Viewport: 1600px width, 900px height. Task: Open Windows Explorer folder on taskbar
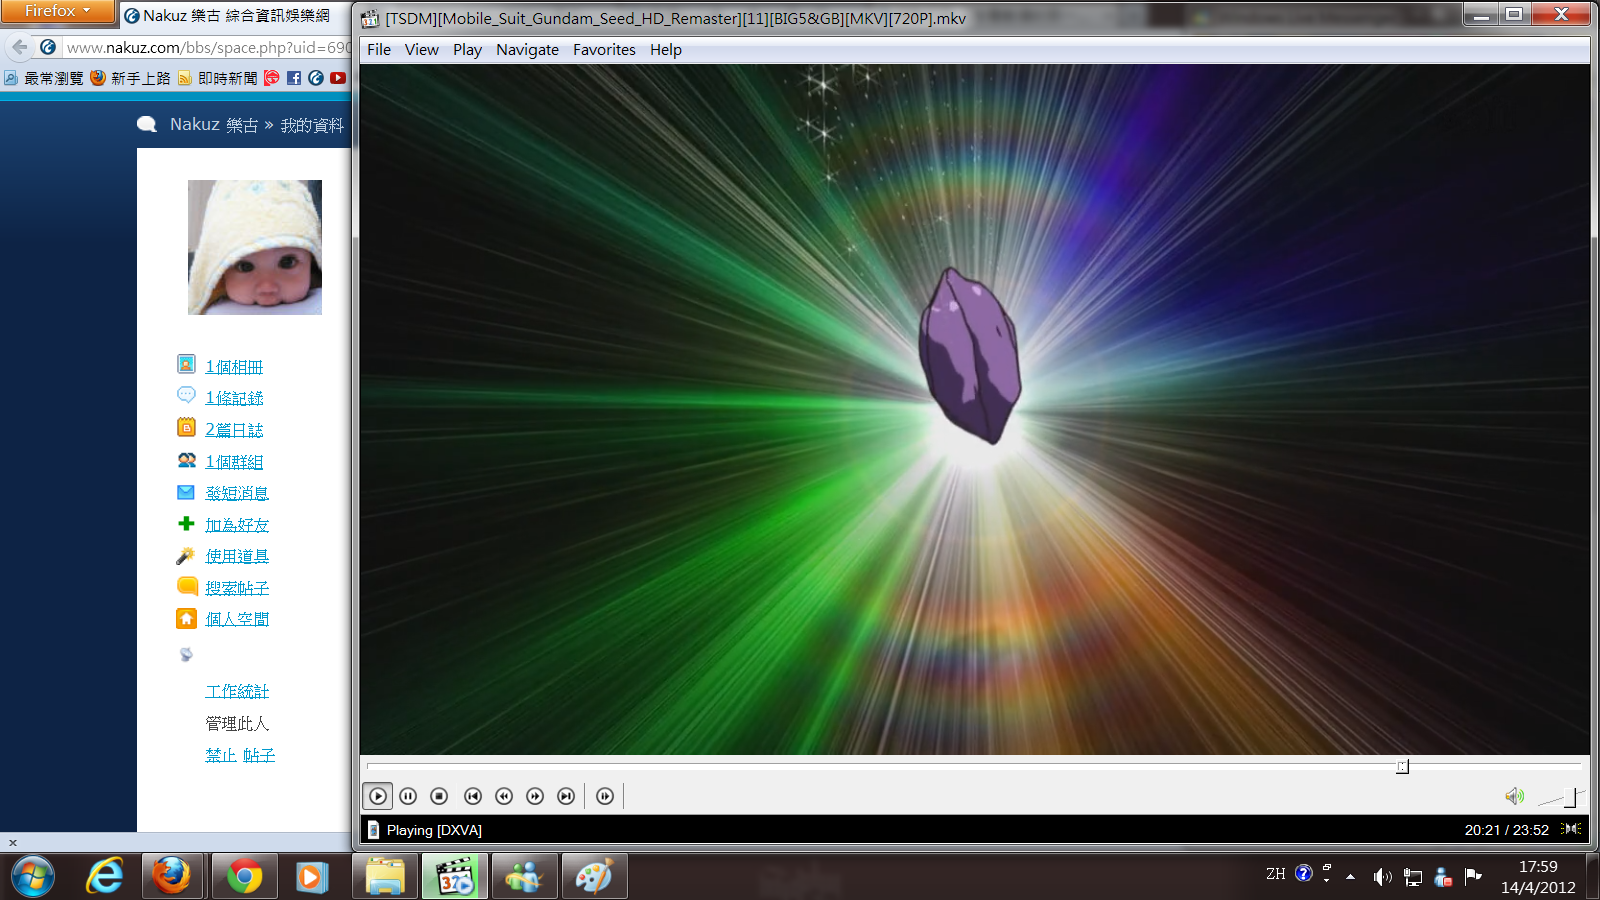(x=384, y=877)
